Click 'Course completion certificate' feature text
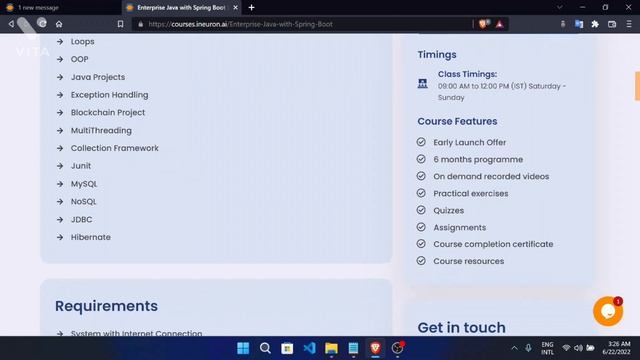The width and height of the screenshot is (640, 360). (x=493, y=244)
